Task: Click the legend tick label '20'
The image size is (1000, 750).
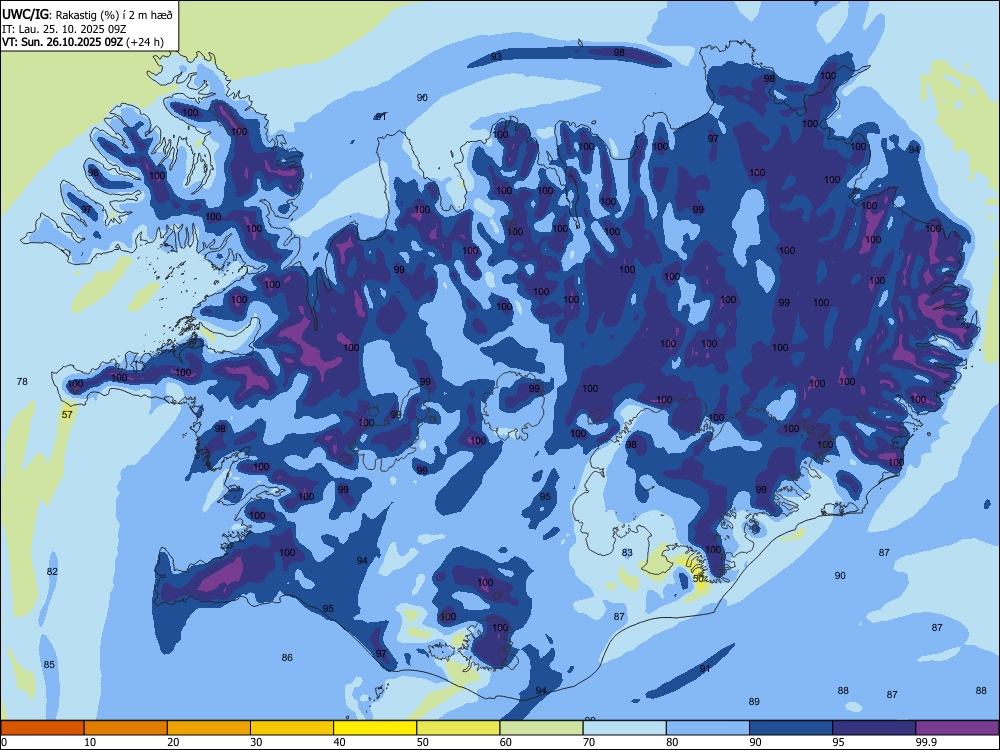Action: click(173, 742)
